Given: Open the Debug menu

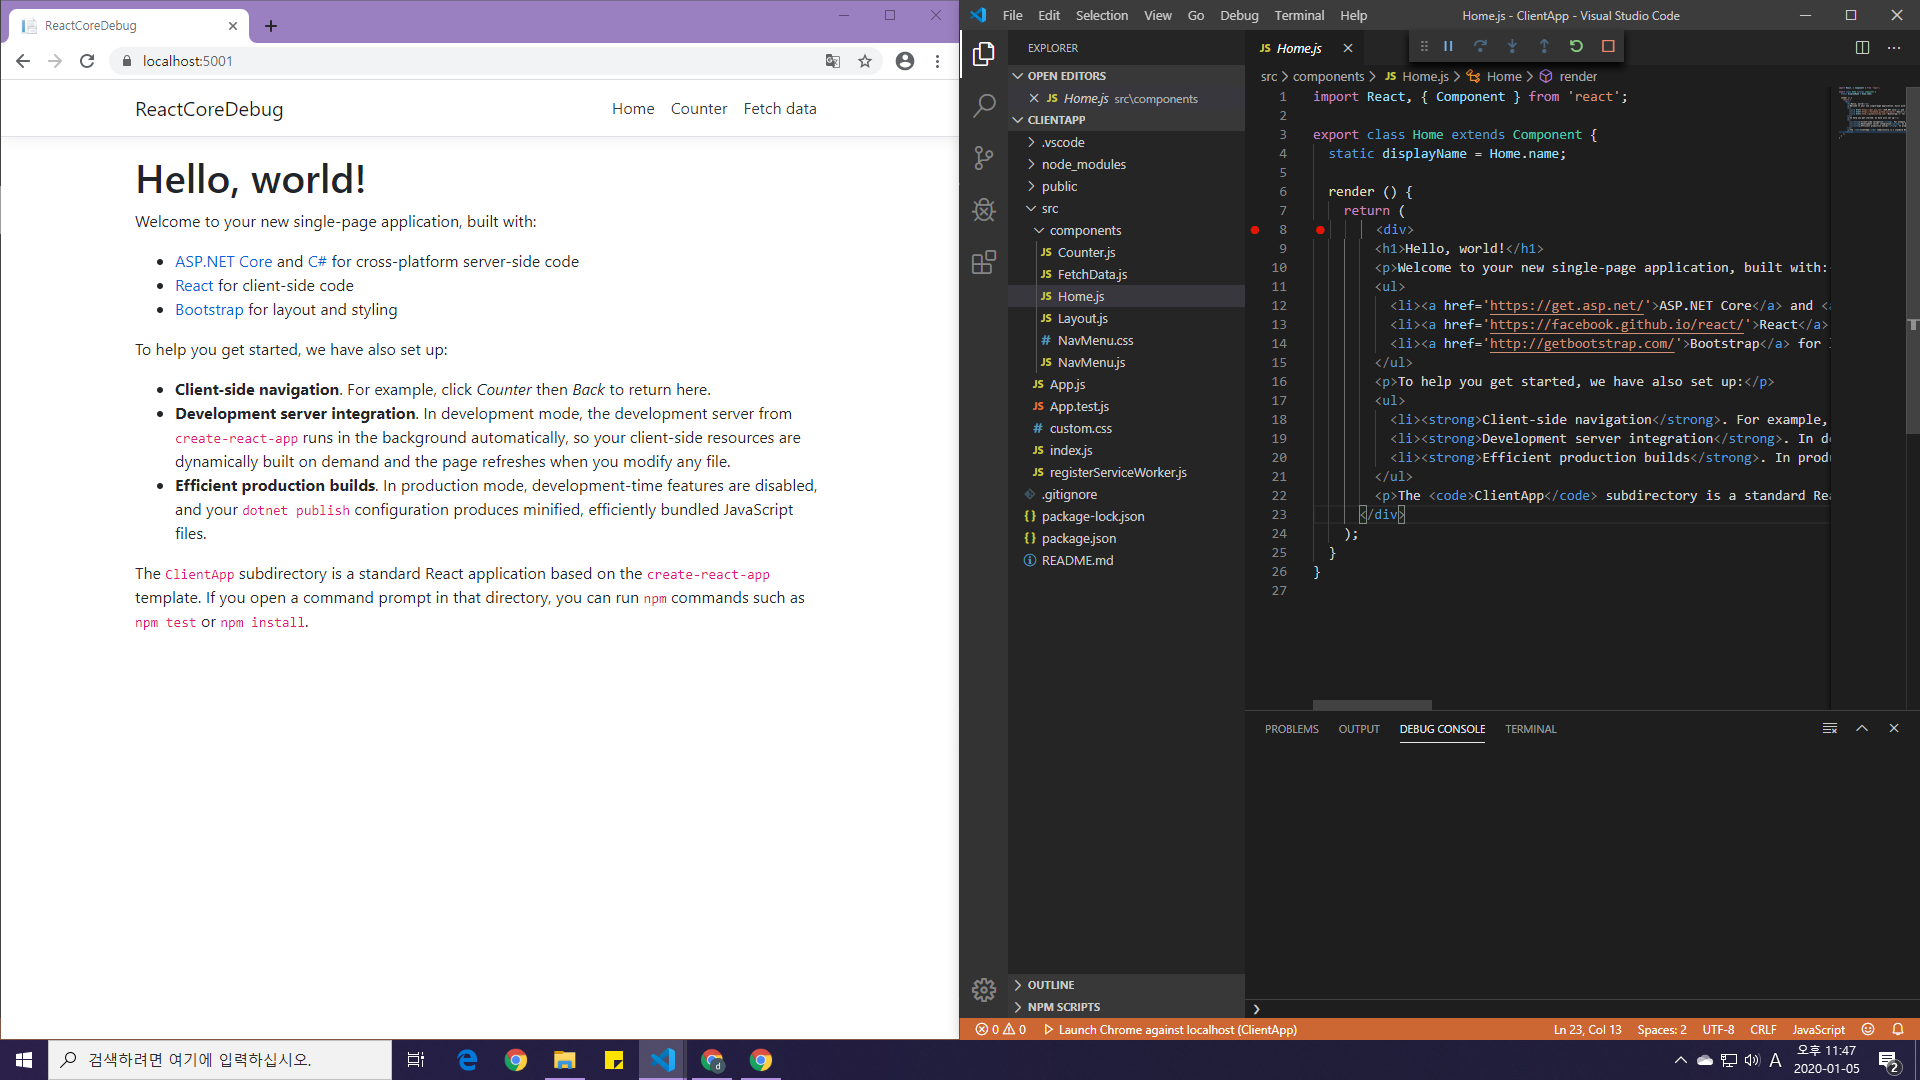Looking at the screenshot, I should pyautogui.click(x=1239, y=15).
